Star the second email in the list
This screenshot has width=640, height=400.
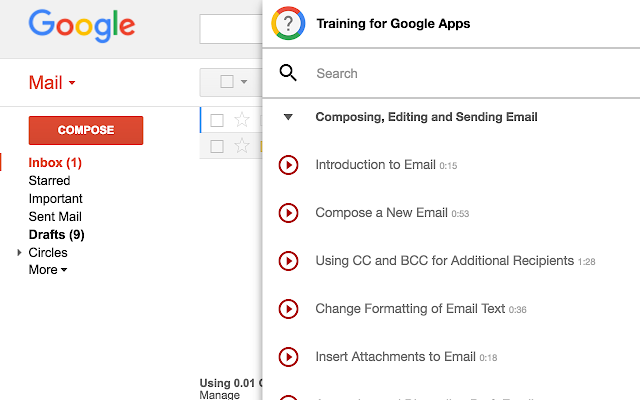pyautogui.click(x=242, y=146)
